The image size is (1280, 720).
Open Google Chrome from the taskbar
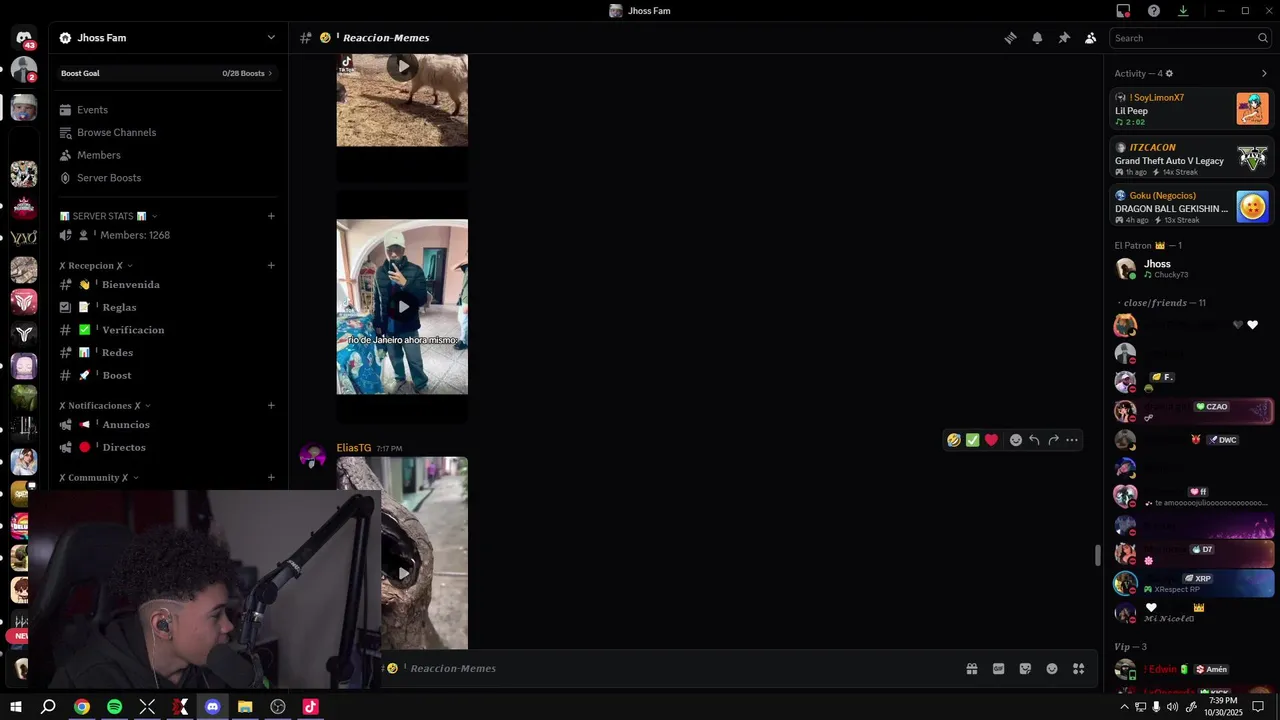coord(82,707)
